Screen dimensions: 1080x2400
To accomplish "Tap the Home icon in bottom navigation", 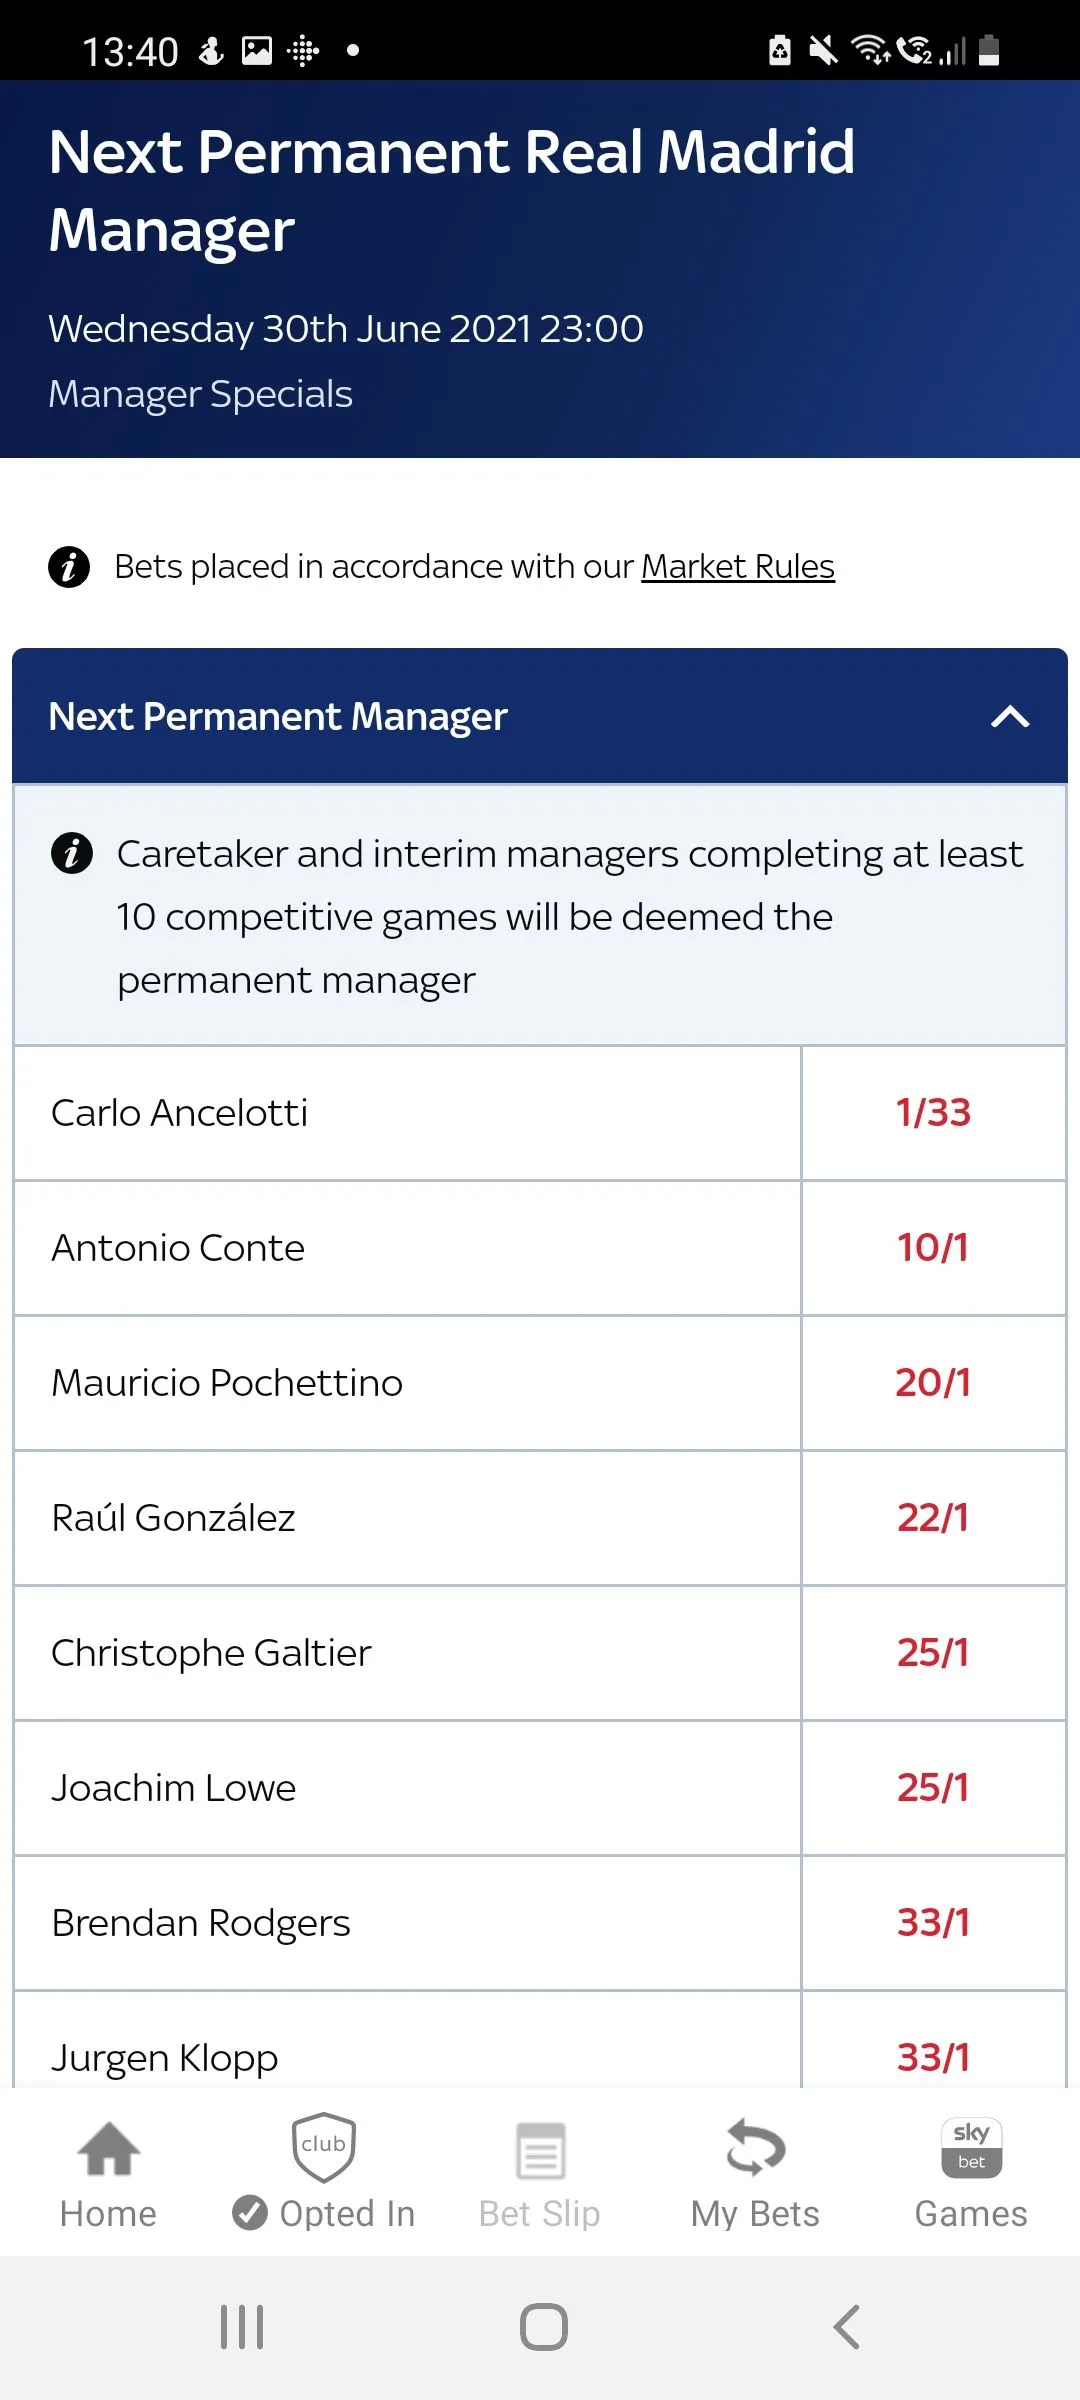I will (108, 2150).
